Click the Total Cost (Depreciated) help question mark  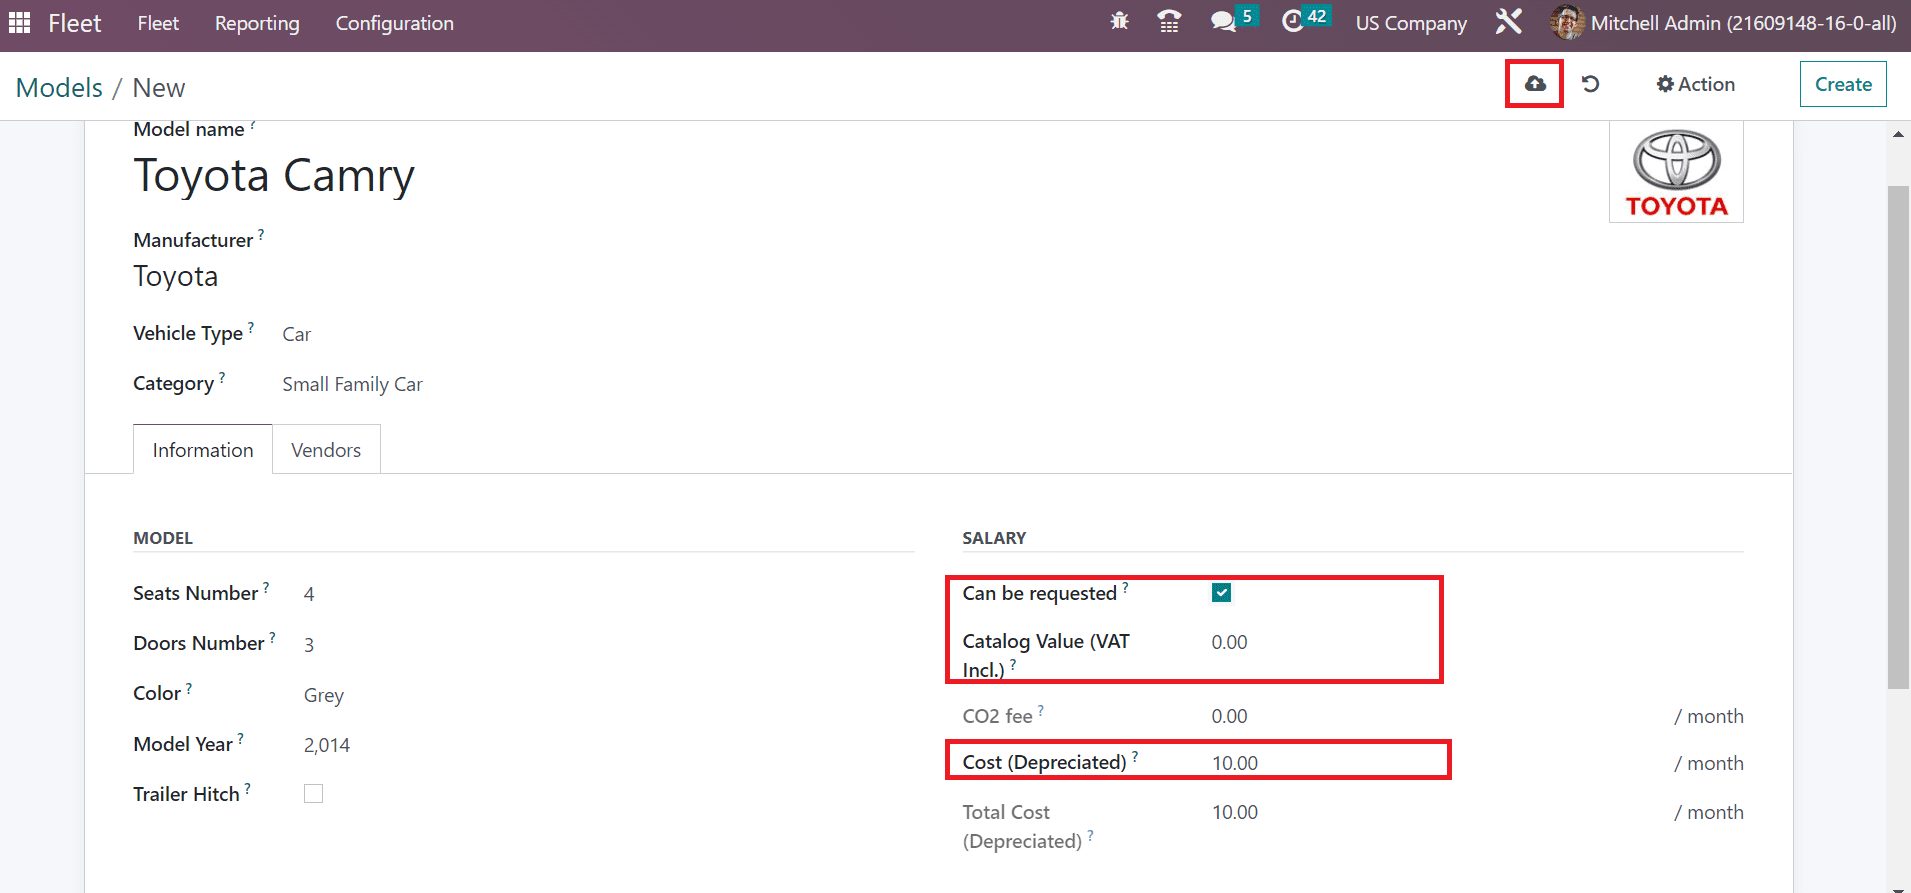[1091, 835]
